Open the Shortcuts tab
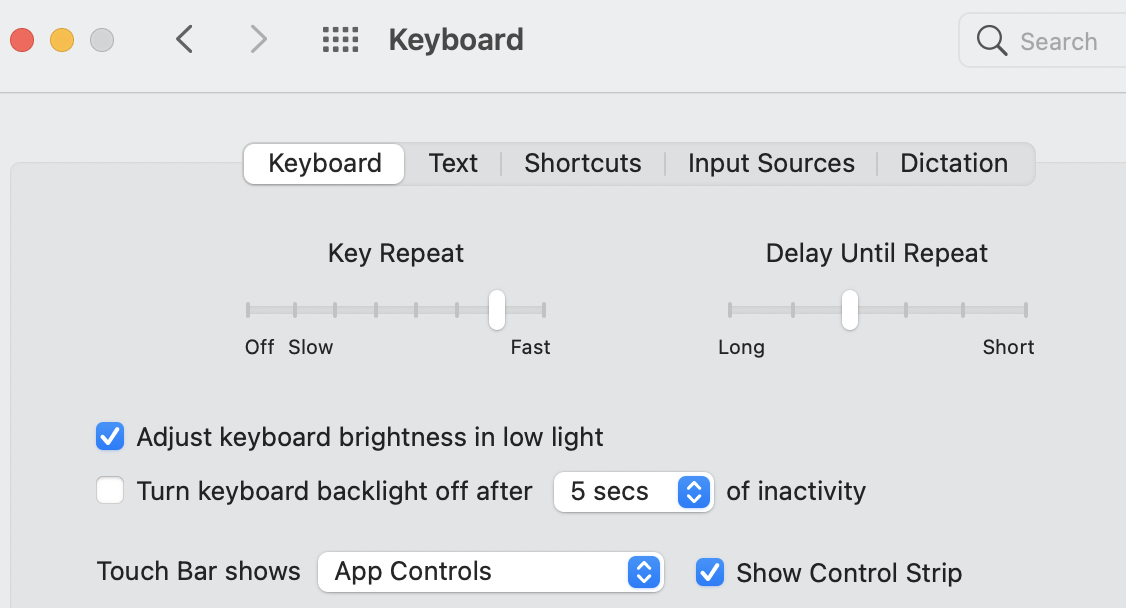1126x608 pixels. (583, 164)
